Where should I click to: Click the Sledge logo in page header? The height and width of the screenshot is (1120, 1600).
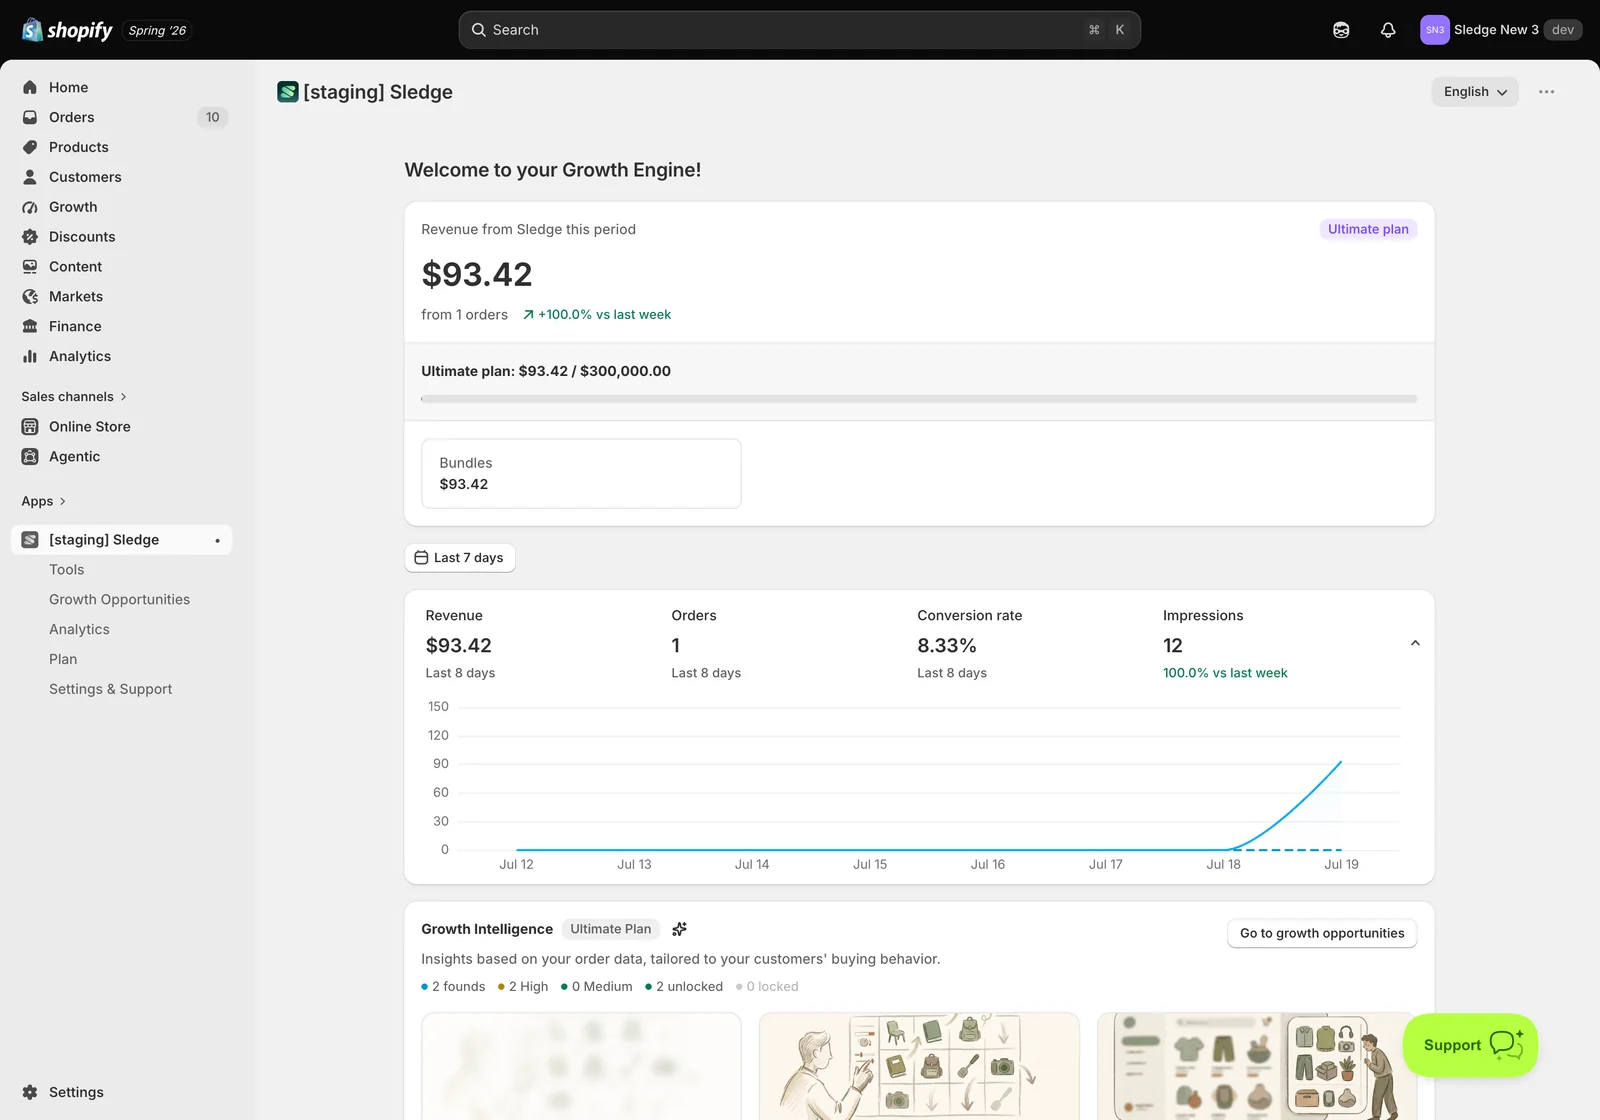[x=288, y=92]
